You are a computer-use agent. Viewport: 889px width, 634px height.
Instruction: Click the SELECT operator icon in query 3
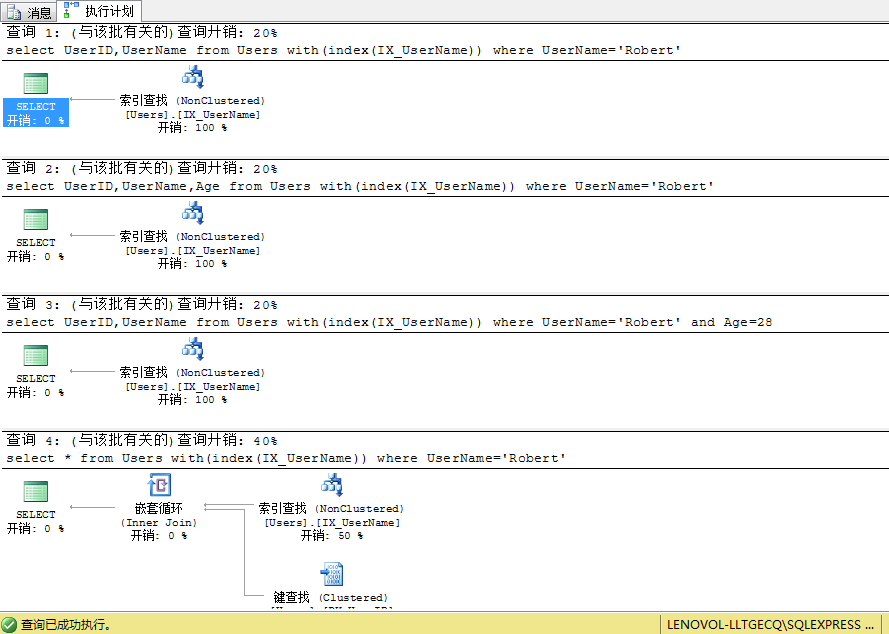pos(36,356)
